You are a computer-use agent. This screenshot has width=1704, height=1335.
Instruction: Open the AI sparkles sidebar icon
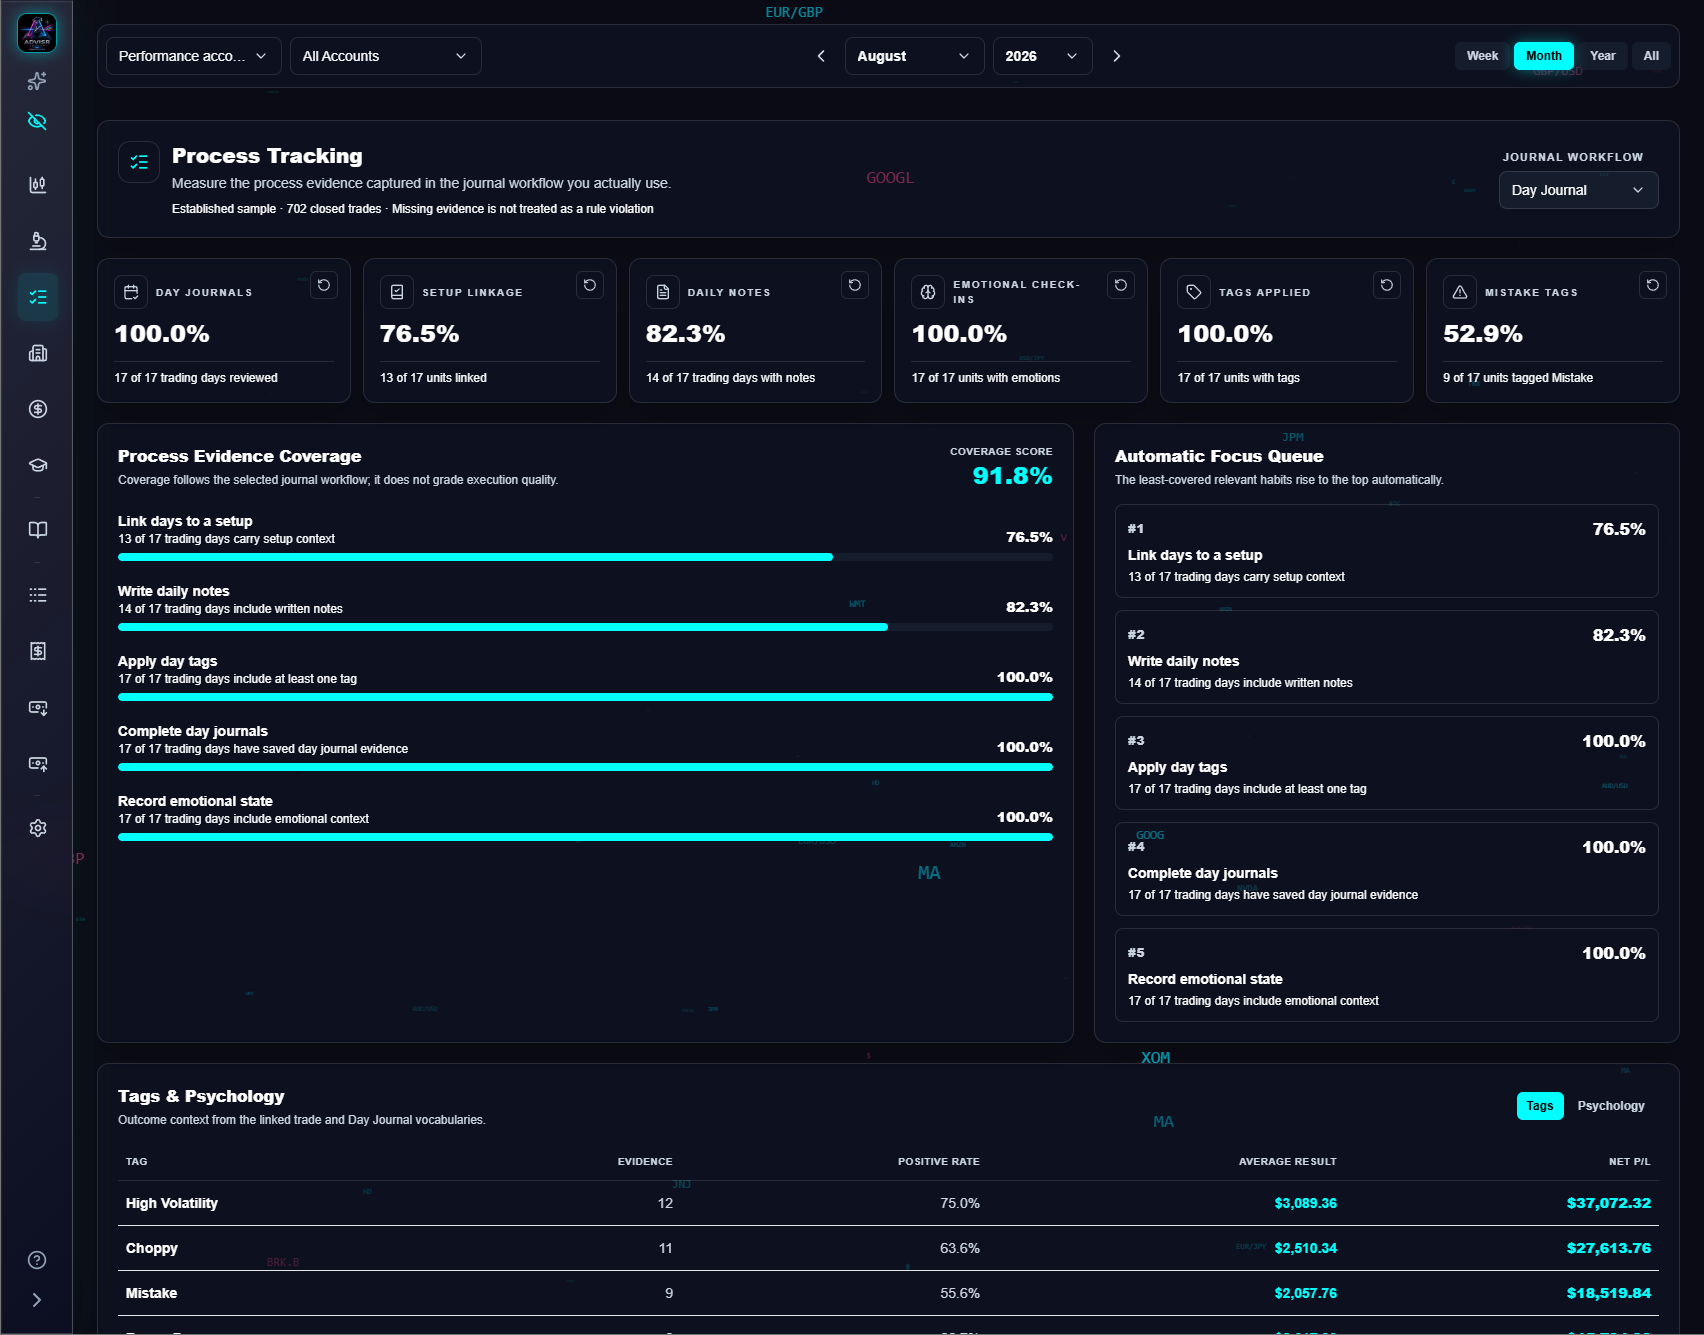coord(37,81)
